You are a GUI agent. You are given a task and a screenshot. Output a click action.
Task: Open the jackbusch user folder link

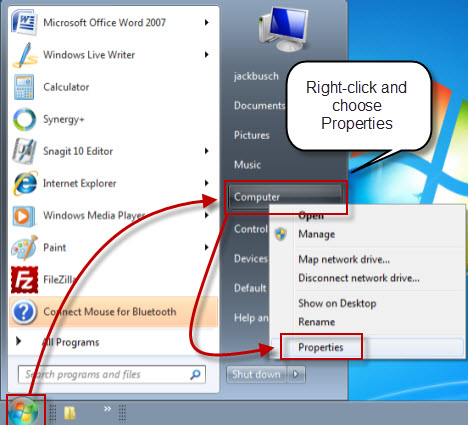(256, 76)
